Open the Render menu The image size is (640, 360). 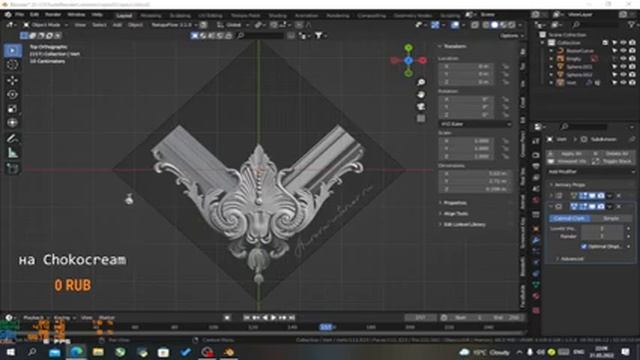coord(53,15)
